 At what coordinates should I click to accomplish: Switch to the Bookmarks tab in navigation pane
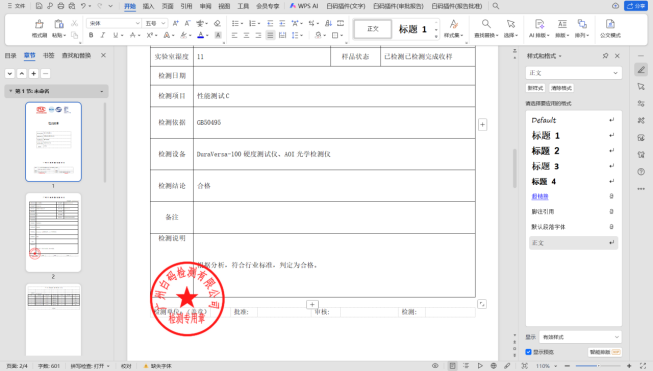pyautogui.click(x=49, y=55)
